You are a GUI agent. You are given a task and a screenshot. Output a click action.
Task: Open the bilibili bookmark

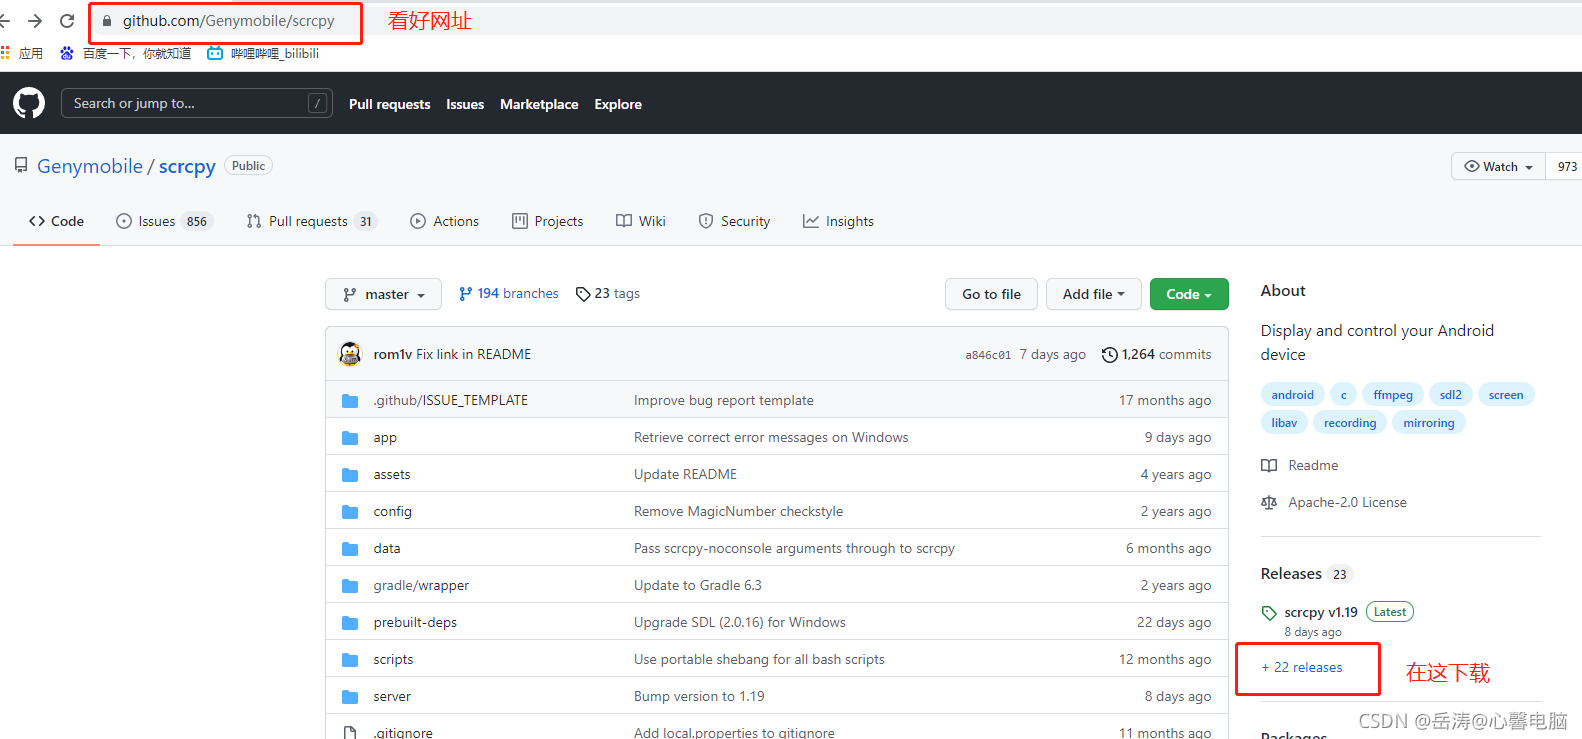tap(263, 53)
